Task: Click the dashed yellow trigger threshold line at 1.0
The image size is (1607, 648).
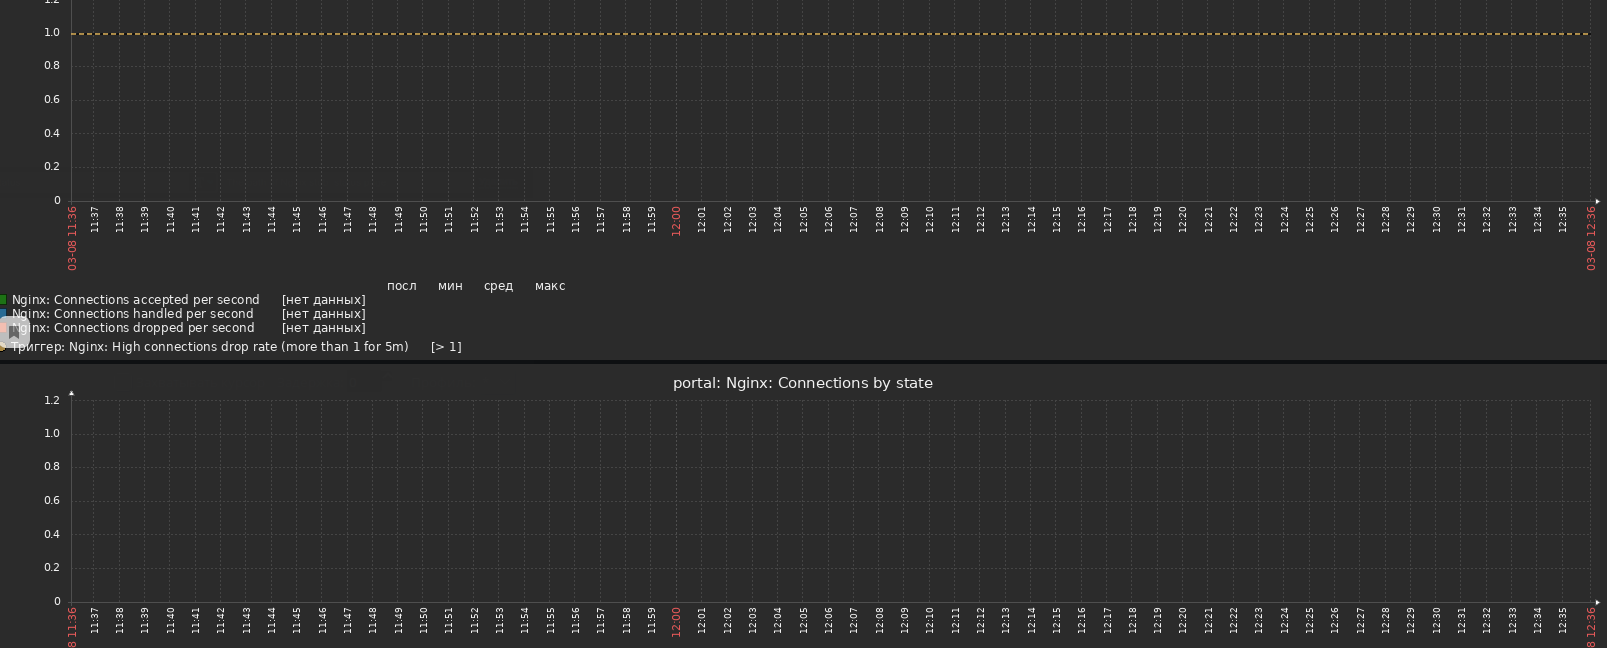Action: click(x=830, y=34)
